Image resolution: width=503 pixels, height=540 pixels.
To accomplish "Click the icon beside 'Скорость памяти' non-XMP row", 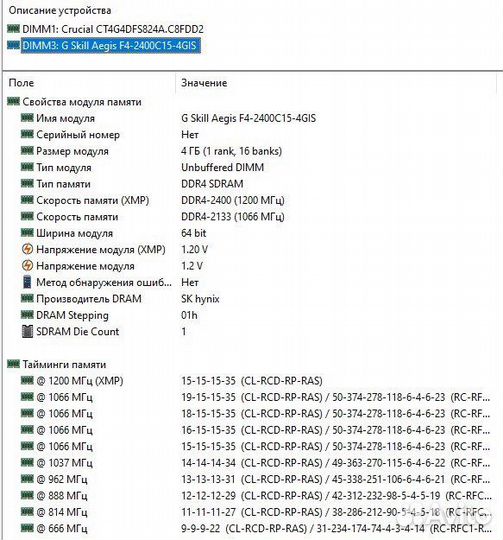I will pos(27,216).
